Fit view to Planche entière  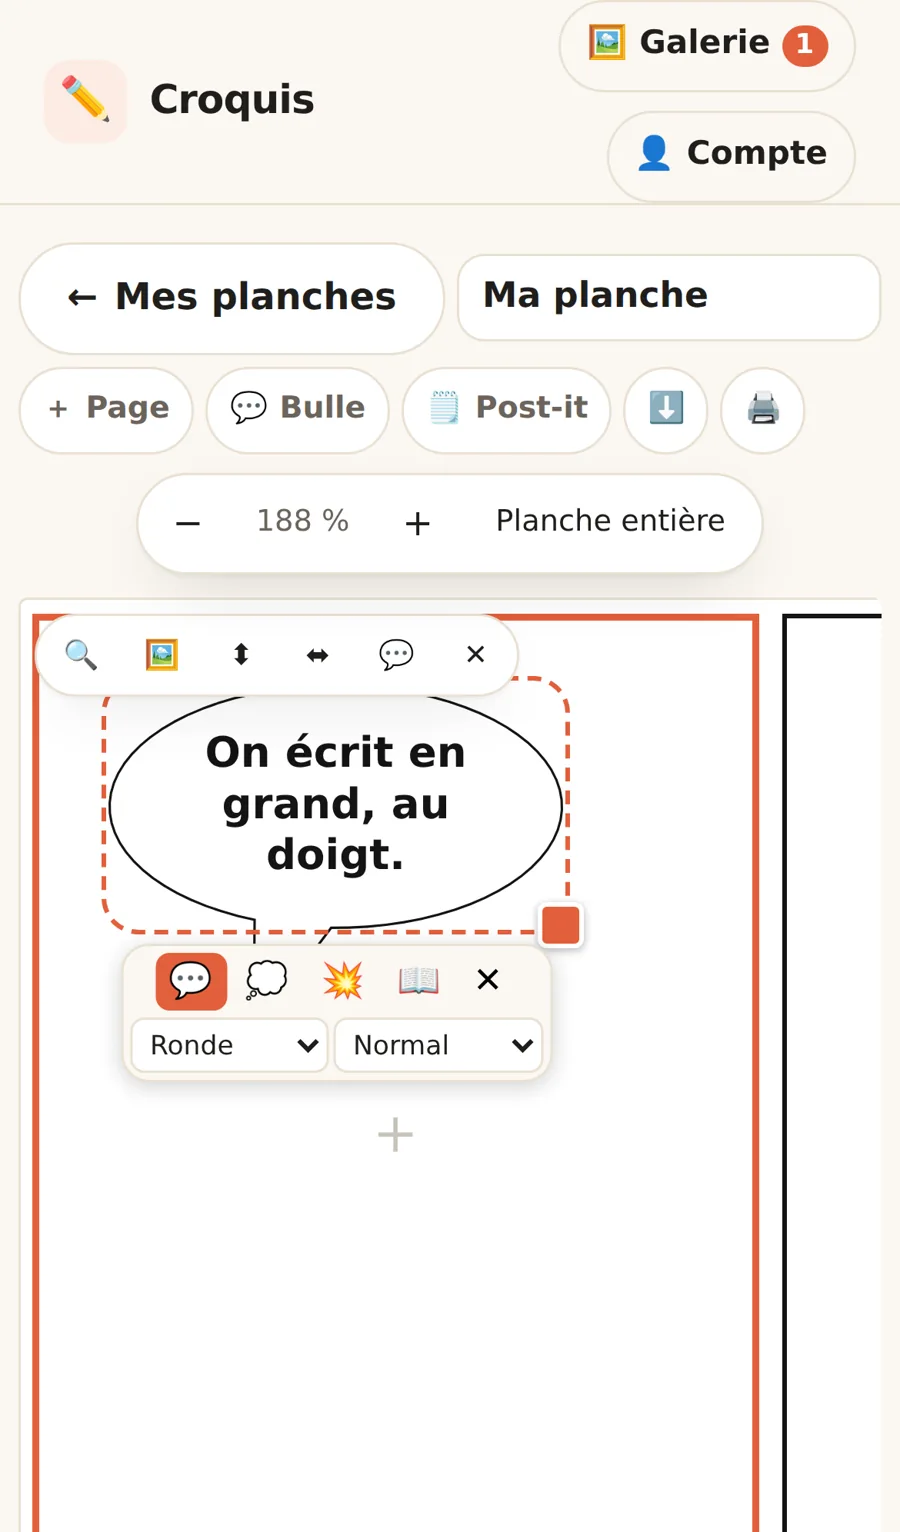click(610, 521)
